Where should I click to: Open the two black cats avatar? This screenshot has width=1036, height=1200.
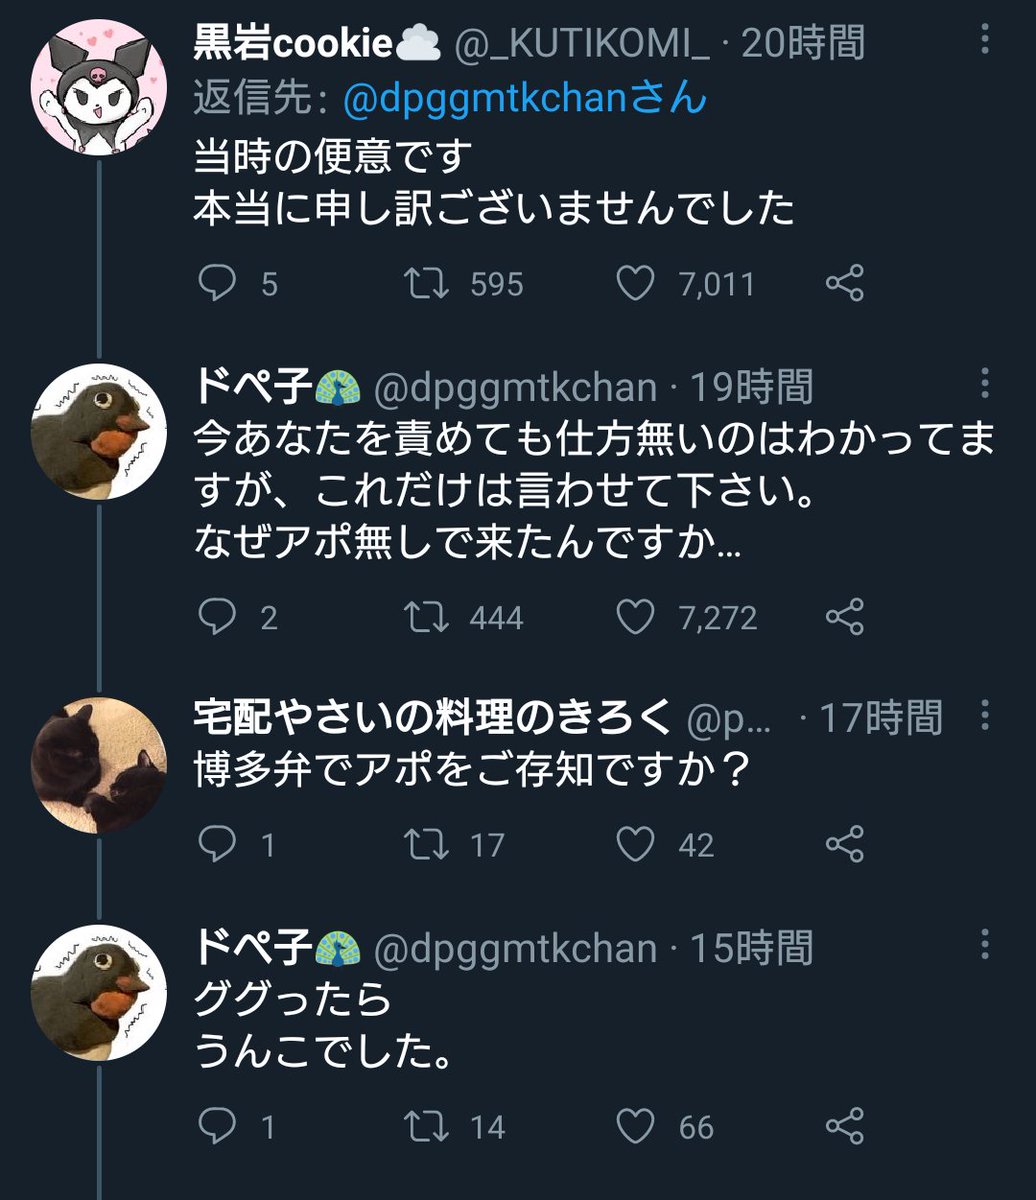point(98,765)
